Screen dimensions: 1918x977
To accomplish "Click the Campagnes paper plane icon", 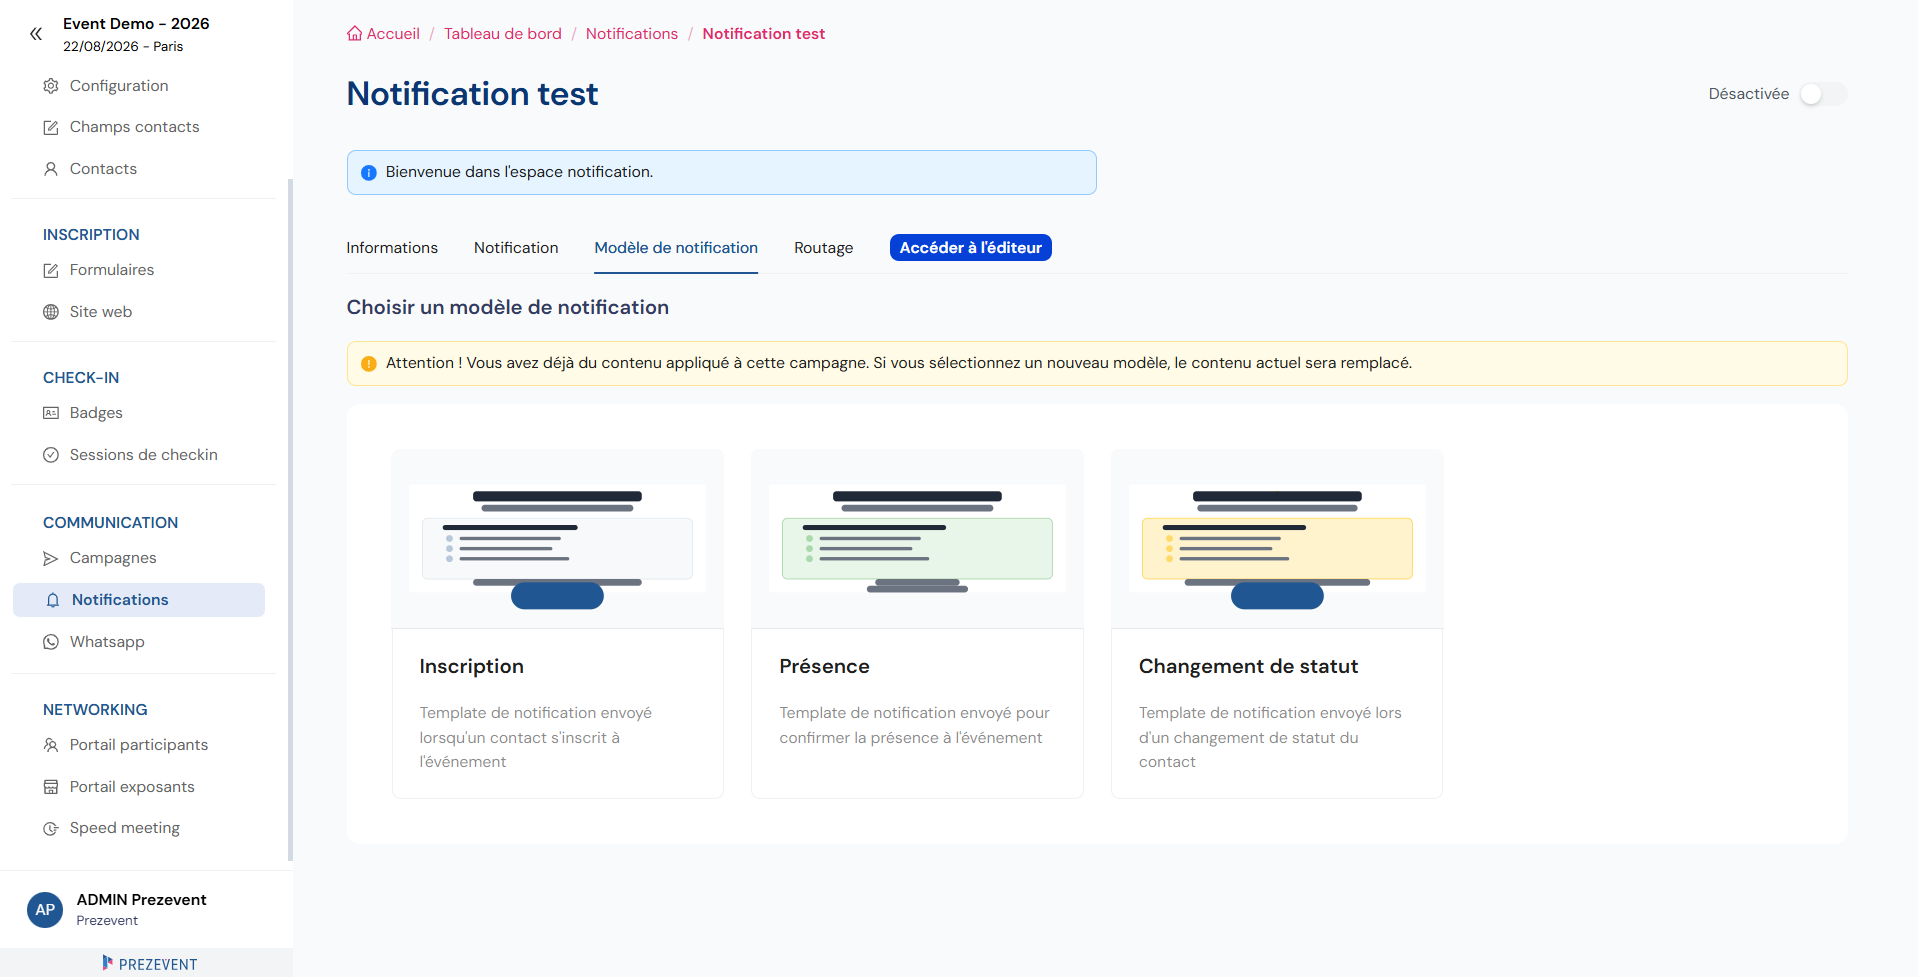I will click(x=51, y=558).
